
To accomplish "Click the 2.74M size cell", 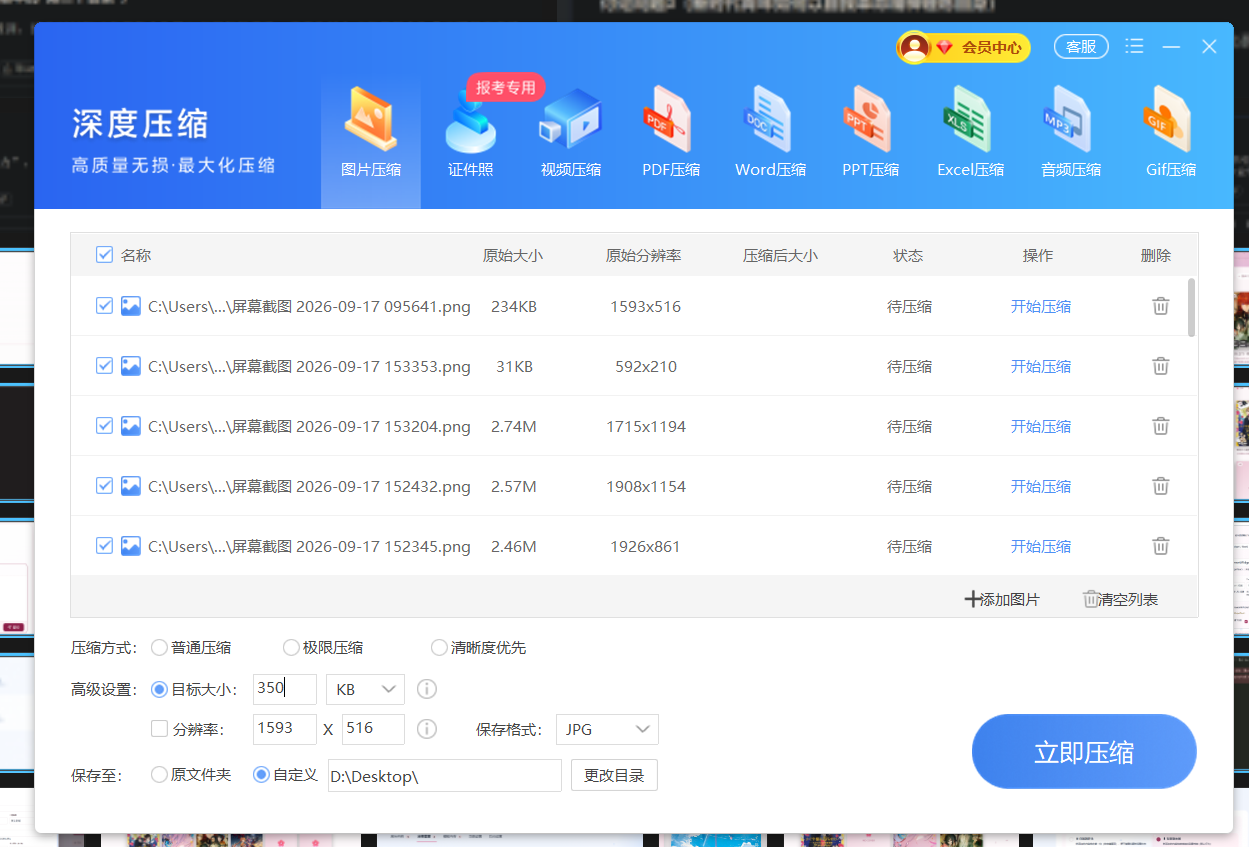I will point(514,426).
